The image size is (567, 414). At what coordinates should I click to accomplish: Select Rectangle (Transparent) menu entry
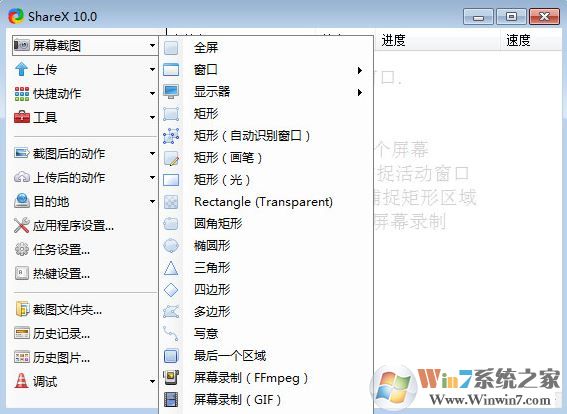click(267, 202)
